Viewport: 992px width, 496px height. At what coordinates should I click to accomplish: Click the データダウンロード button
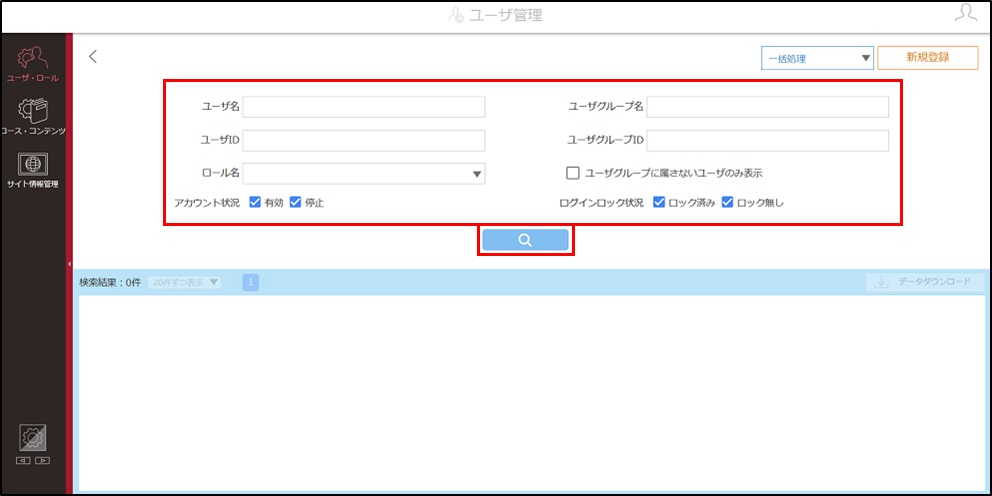(x=926, y=282)
